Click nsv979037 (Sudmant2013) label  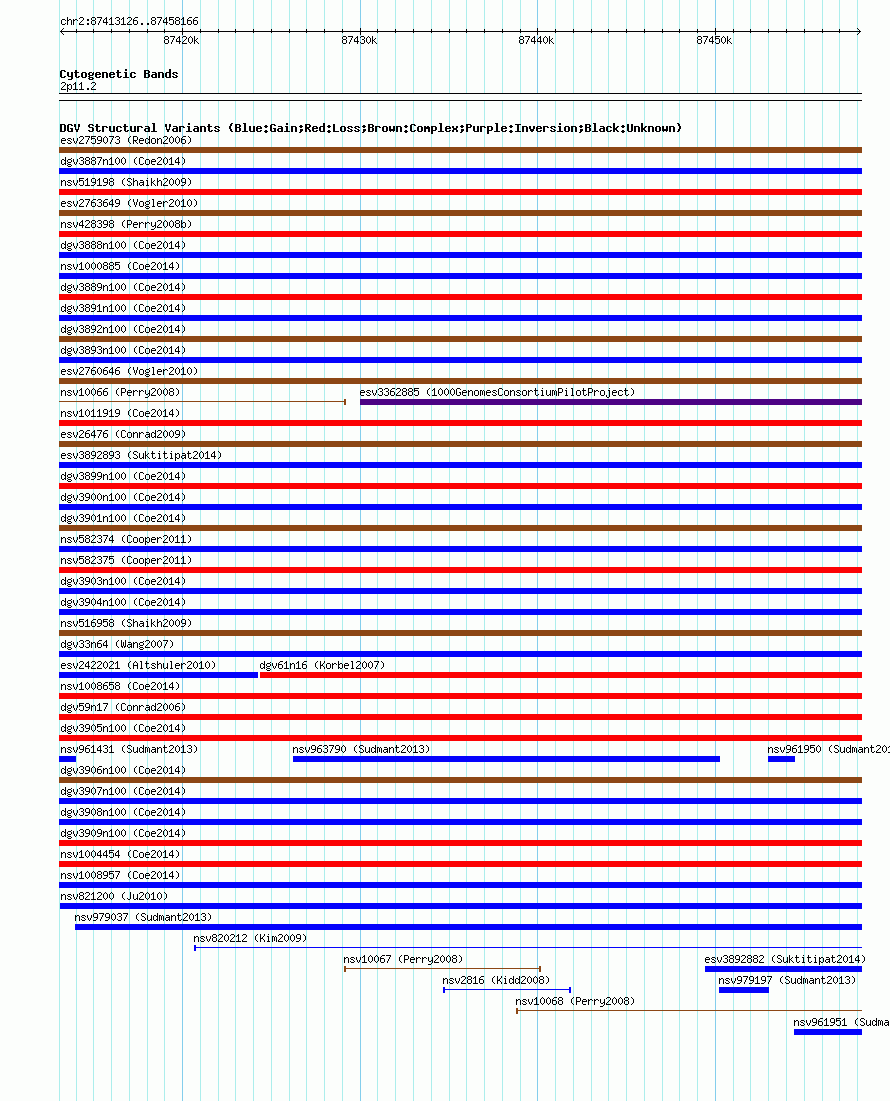pos(143,918)
